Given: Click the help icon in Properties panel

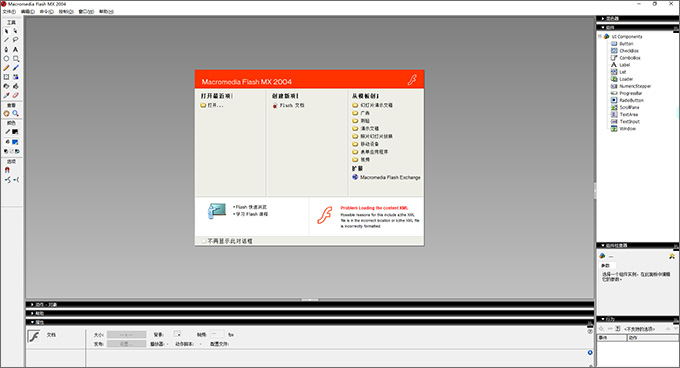Looking at the screenshot, I should point(590,332).
